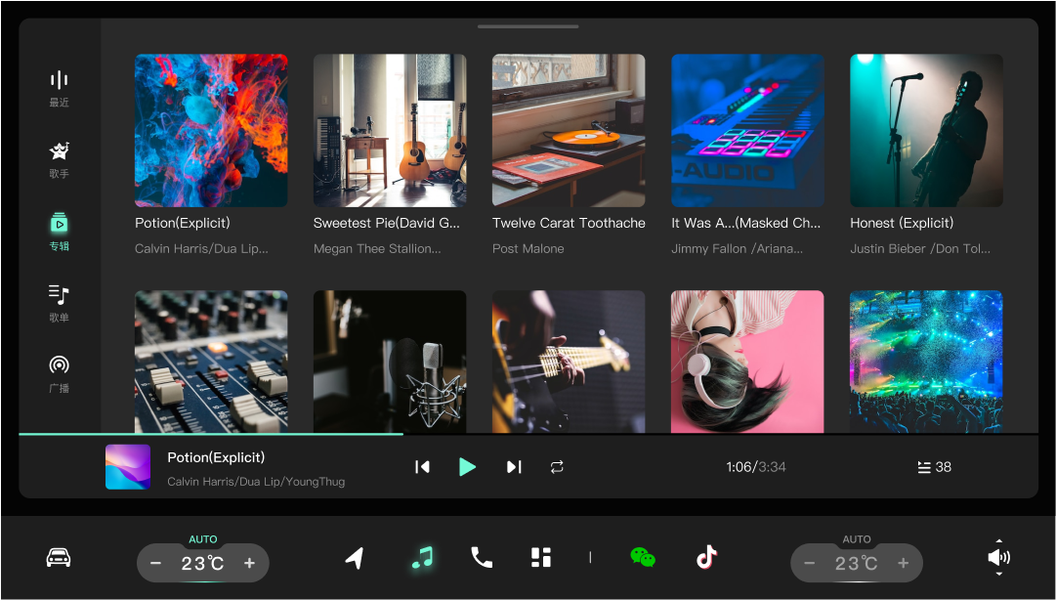1056x600 pixels.
Task: Open the studio microphone album cover
Action: [390, 362]
